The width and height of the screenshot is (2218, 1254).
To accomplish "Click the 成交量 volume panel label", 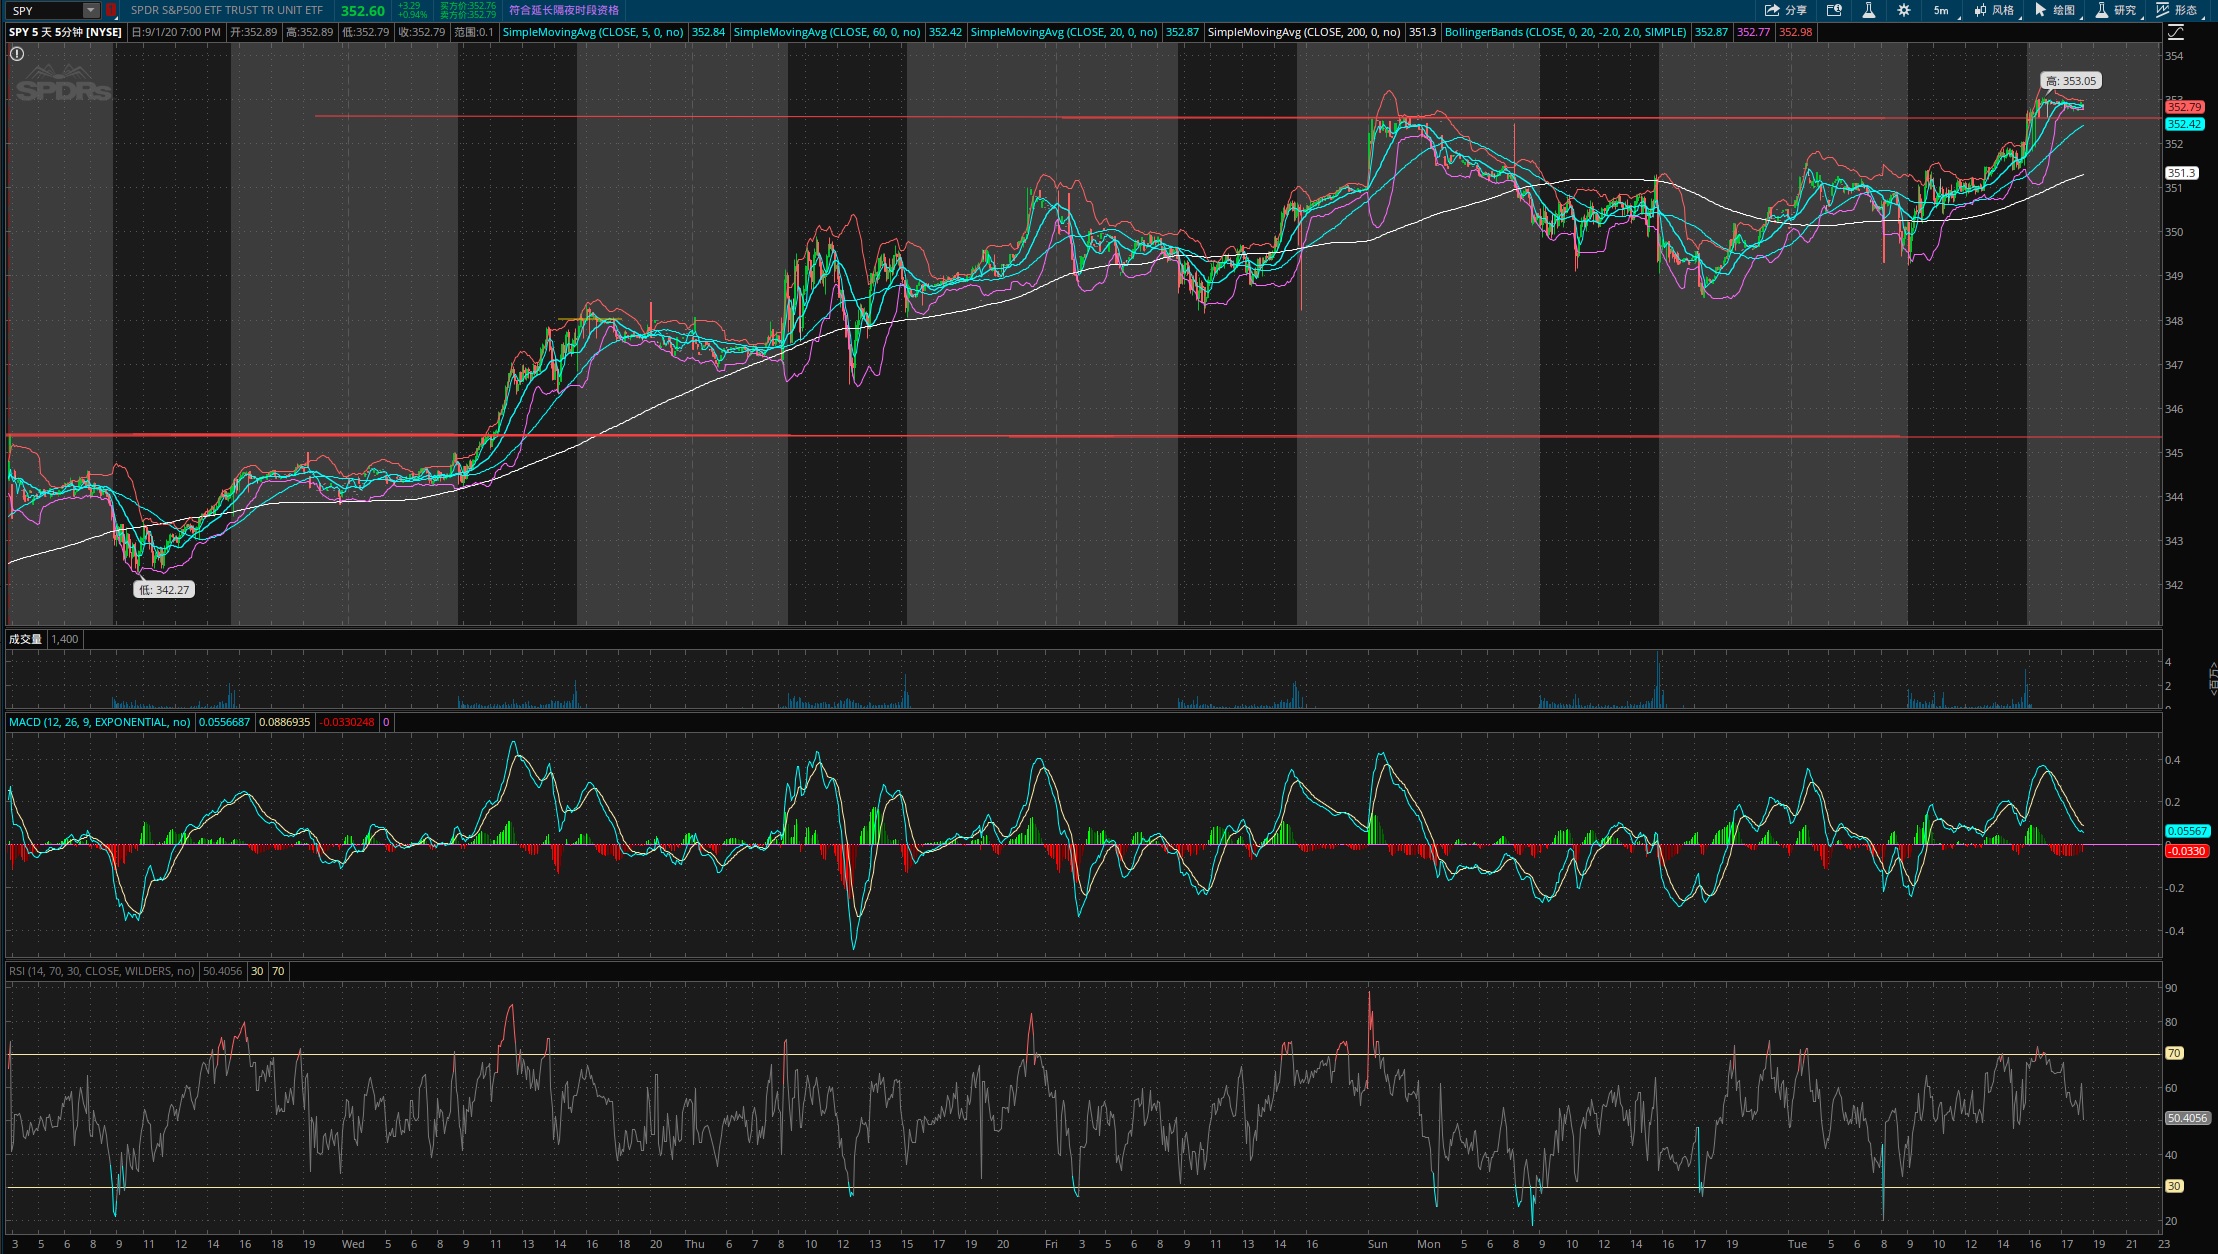I will point(25,639).
